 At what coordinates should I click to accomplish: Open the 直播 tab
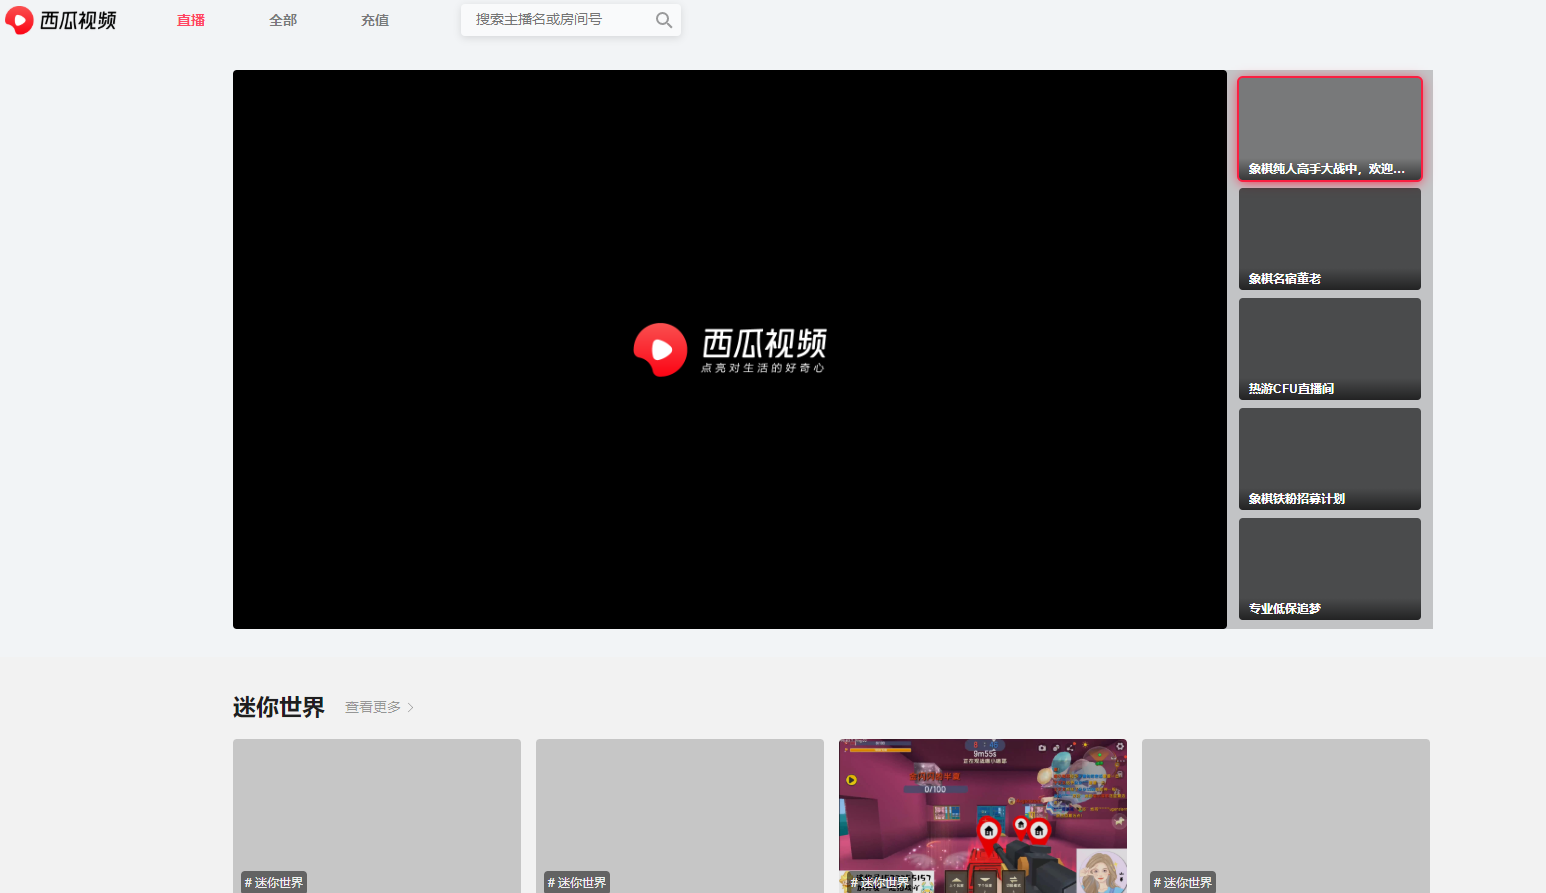[x=191, y=20]
